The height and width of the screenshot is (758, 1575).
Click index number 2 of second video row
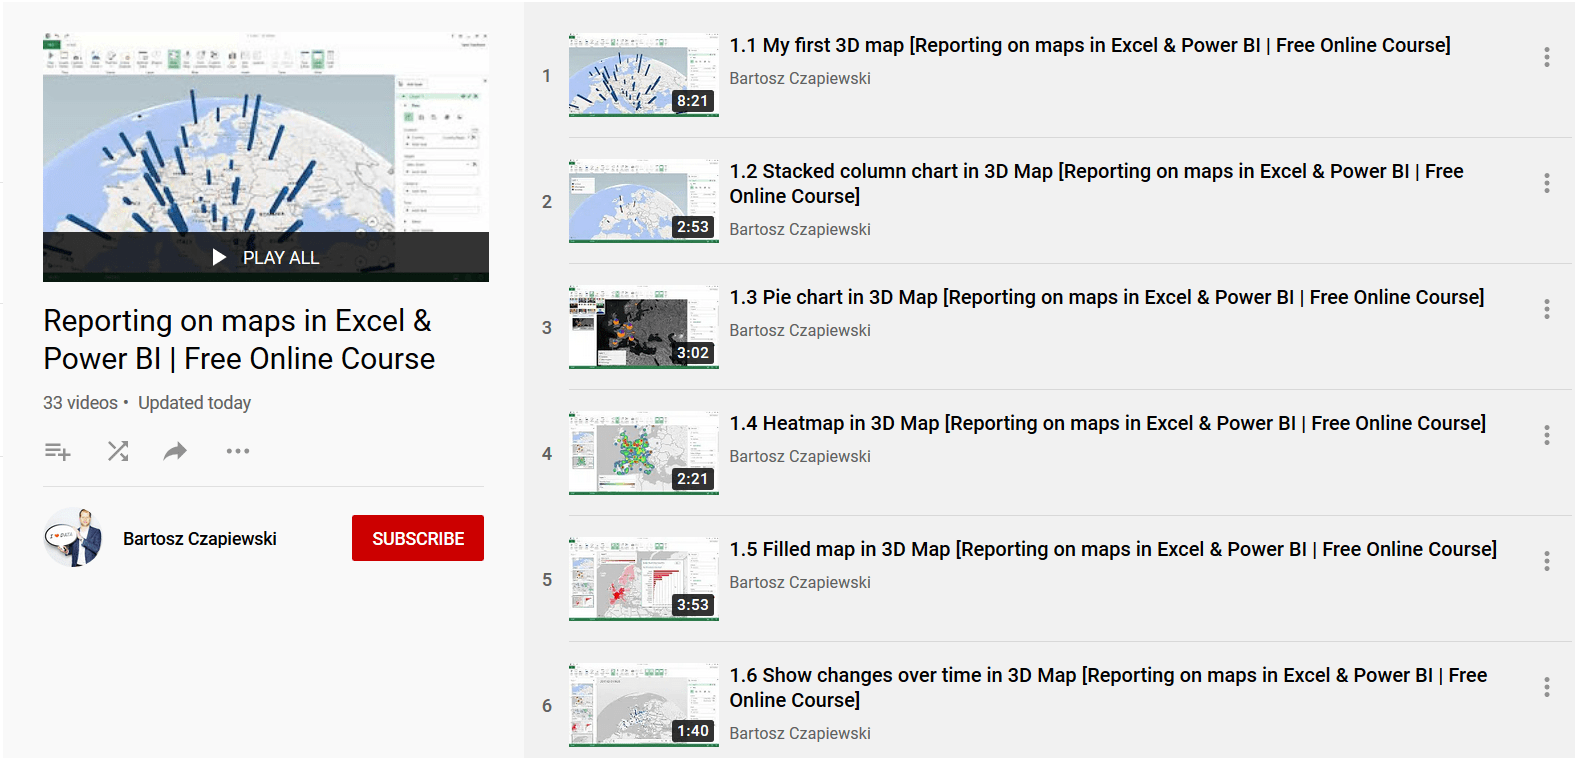(x=547, y=202)
